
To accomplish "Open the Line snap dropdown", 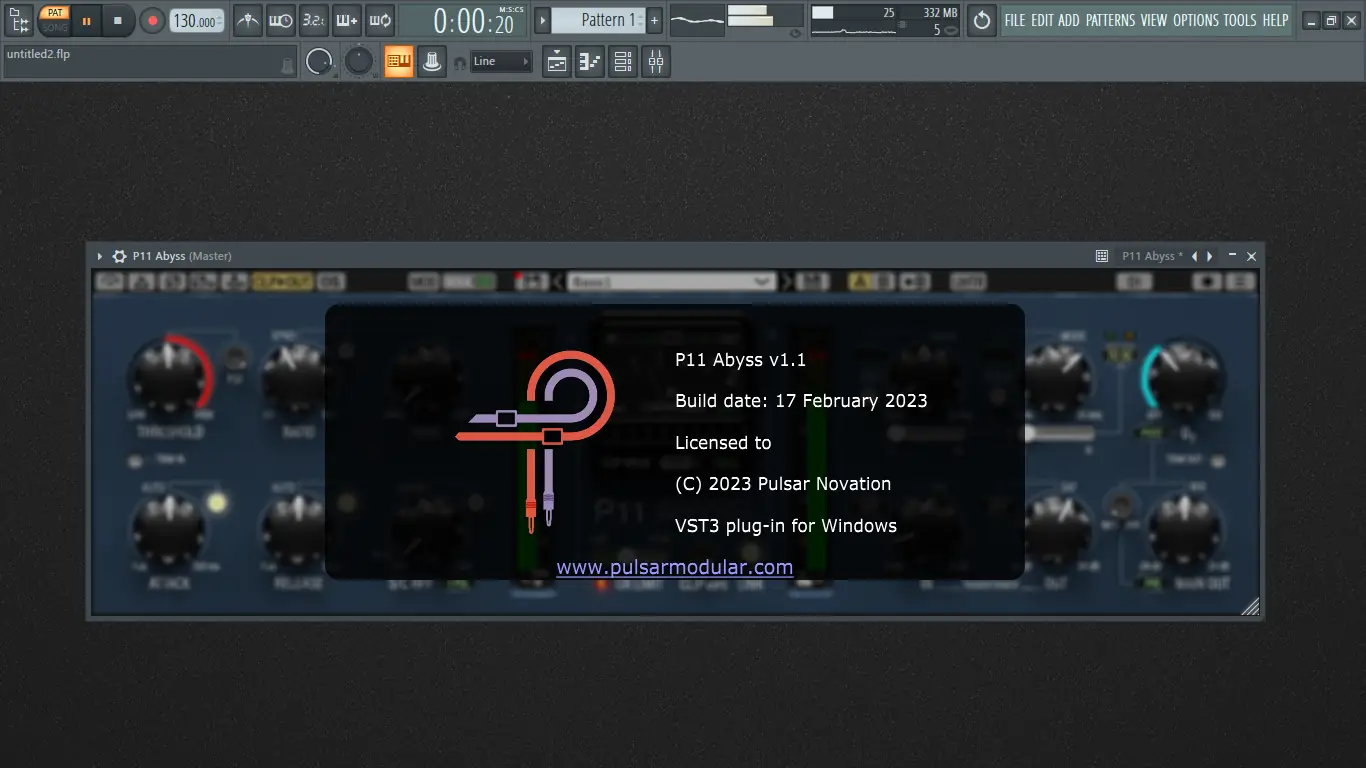I will coord(501,62).
